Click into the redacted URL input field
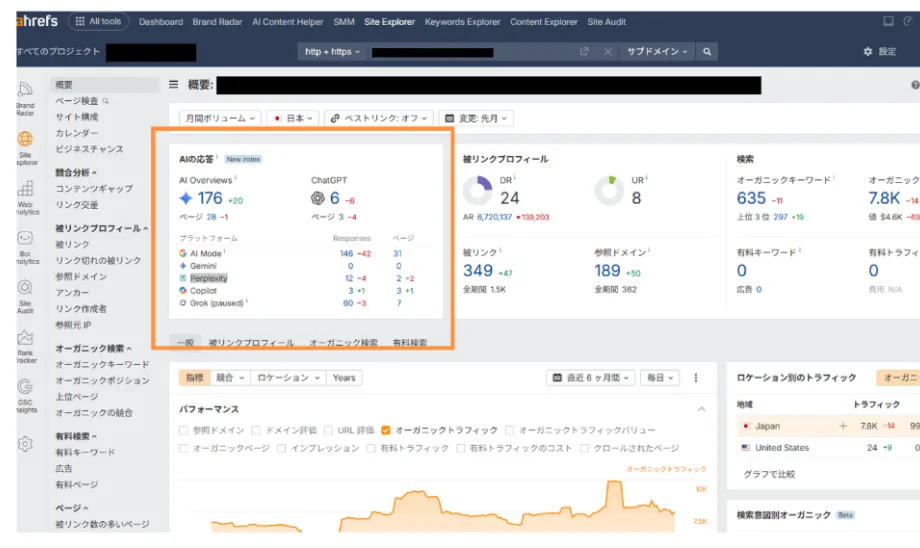 473,52
